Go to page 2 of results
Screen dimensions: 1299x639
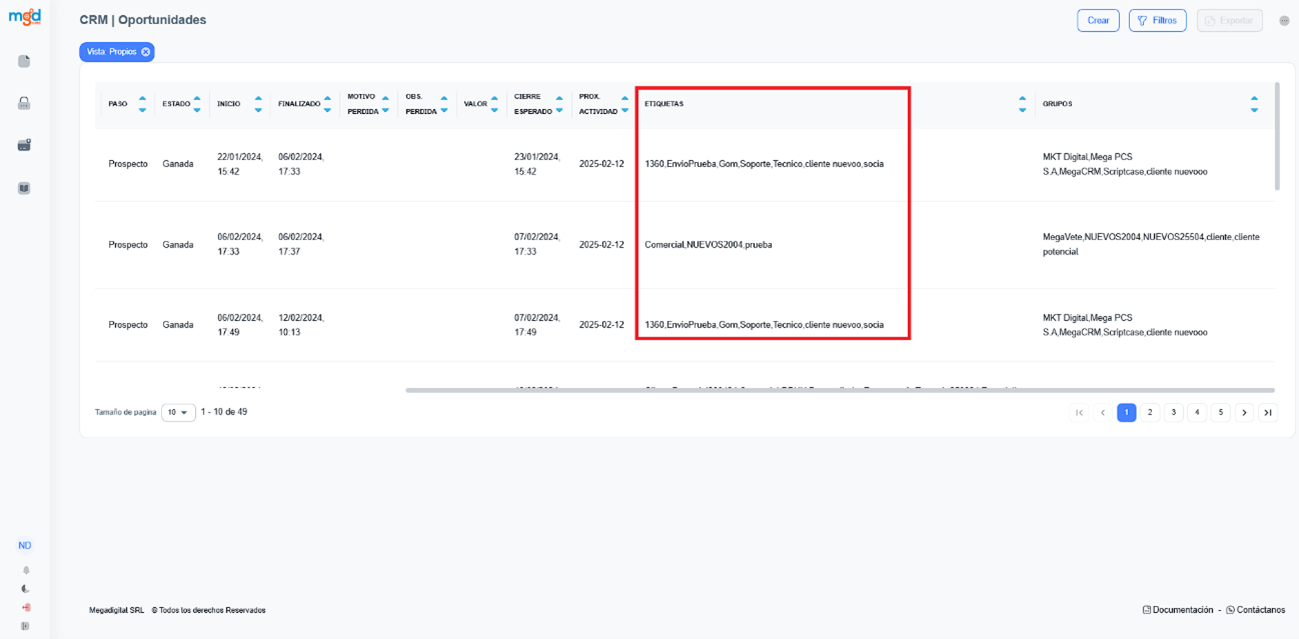coord(1150,412)
